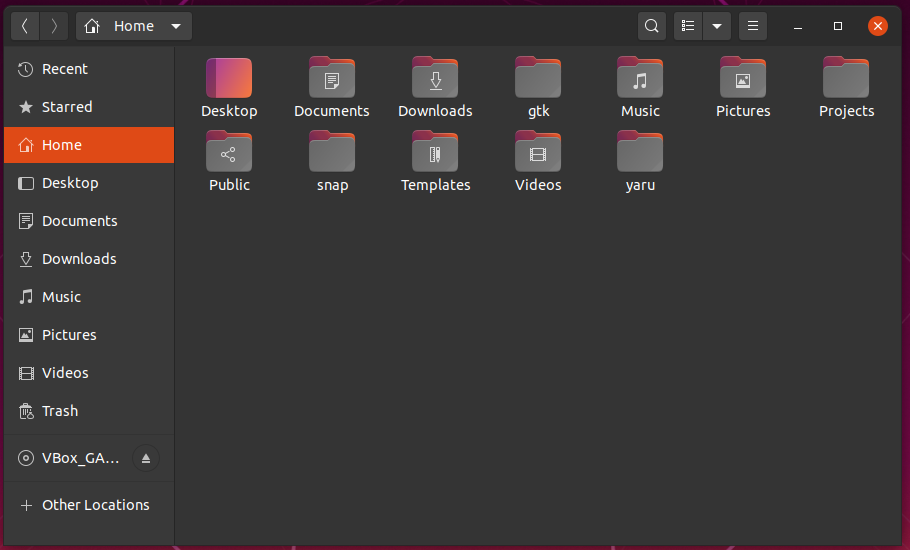Select the Videos folder icon
This screenshot has height=550, width=910.
pos(538,152)
